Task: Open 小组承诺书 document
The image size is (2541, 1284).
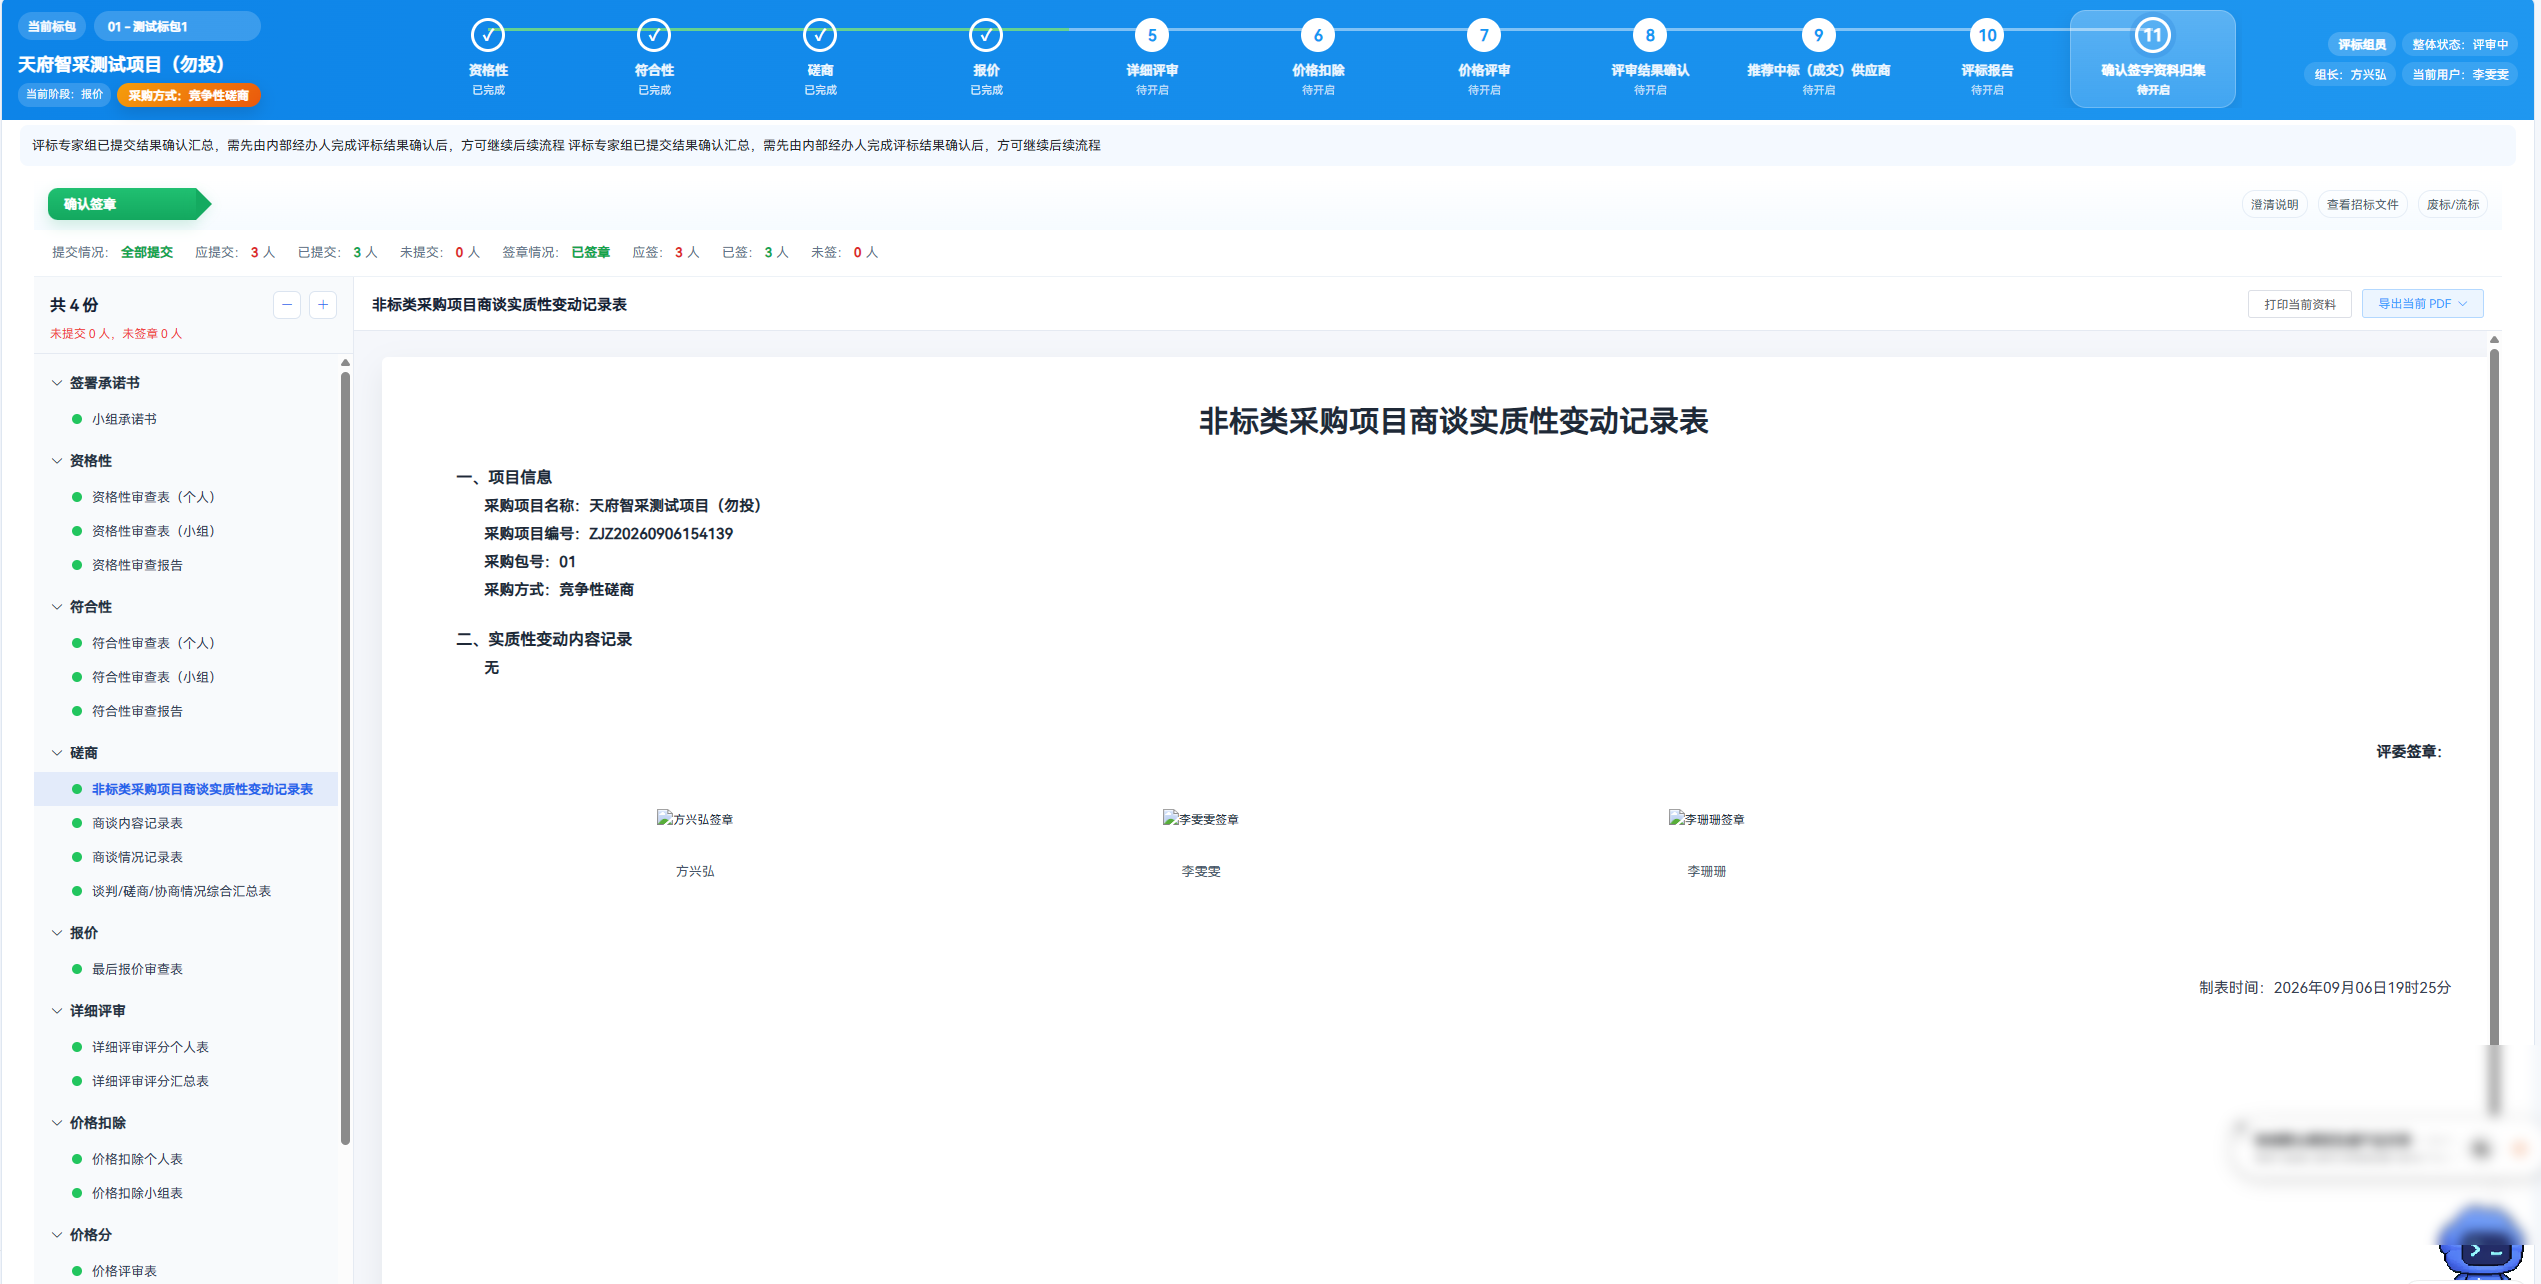Action: coord(124,419)
